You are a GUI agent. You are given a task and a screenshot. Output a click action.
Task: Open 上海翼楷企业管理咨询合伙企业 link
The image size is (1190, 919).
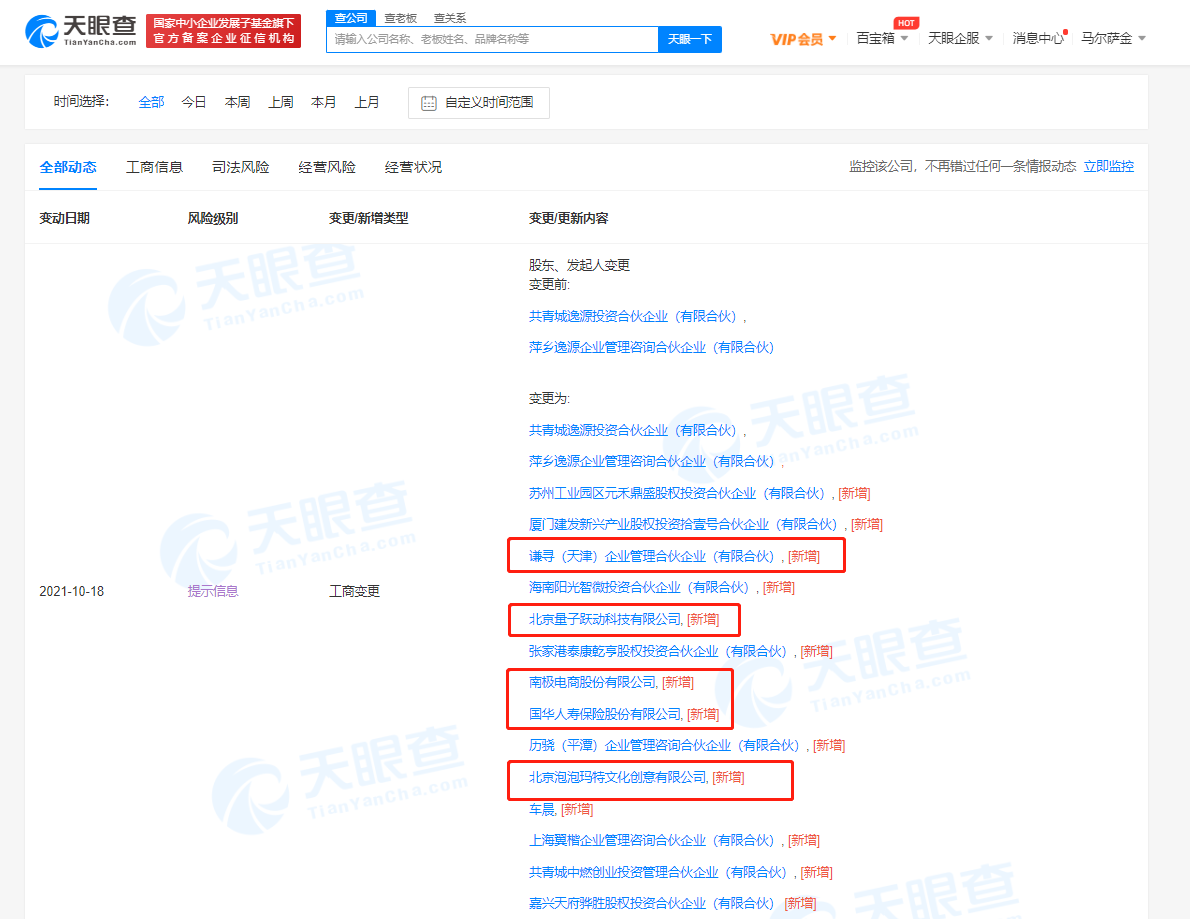click(x=652, y=840)
